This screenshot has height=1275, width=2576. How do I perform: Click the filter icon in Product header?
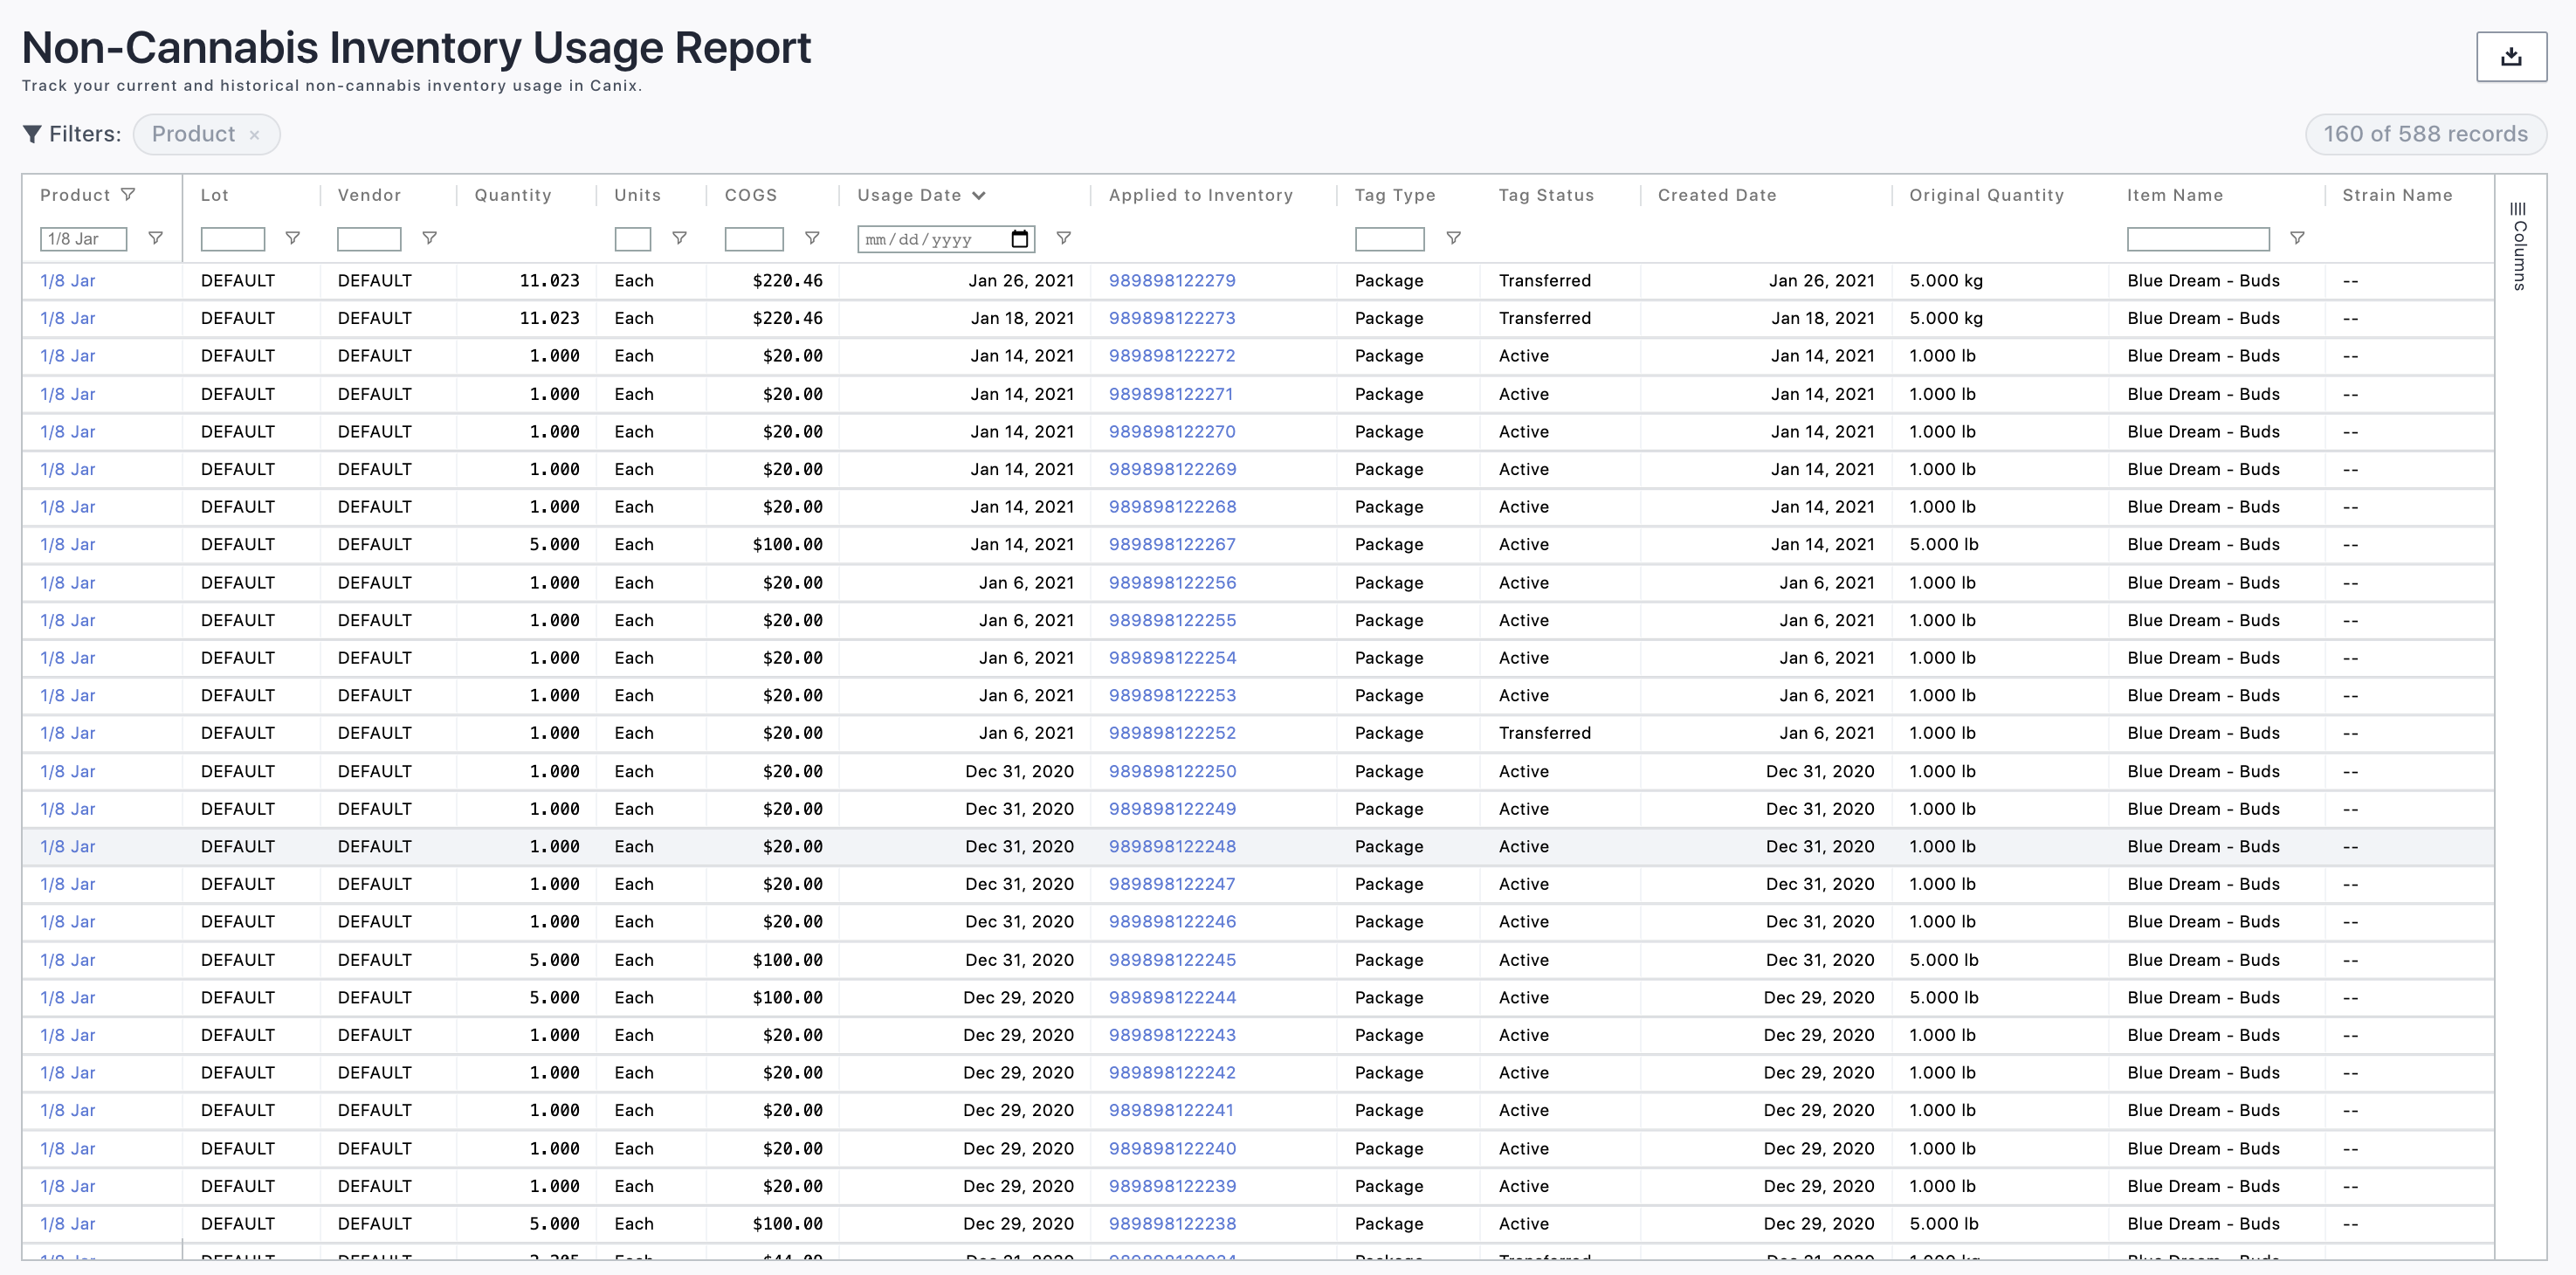coord(128,195)
